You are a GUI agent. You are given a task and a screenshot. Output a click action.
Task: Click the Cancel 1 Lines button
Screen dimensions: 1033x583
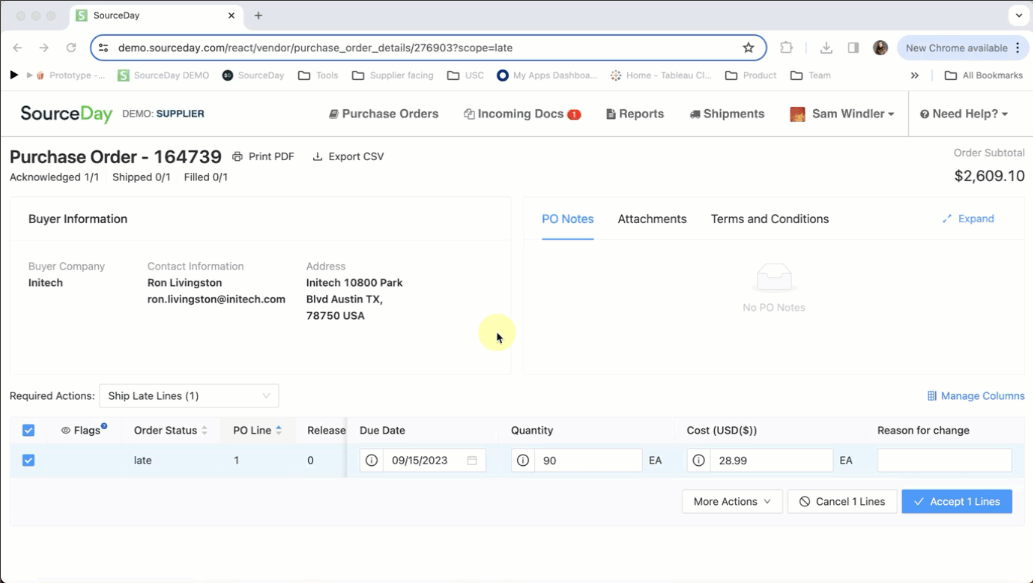click(x=842, y=501)
